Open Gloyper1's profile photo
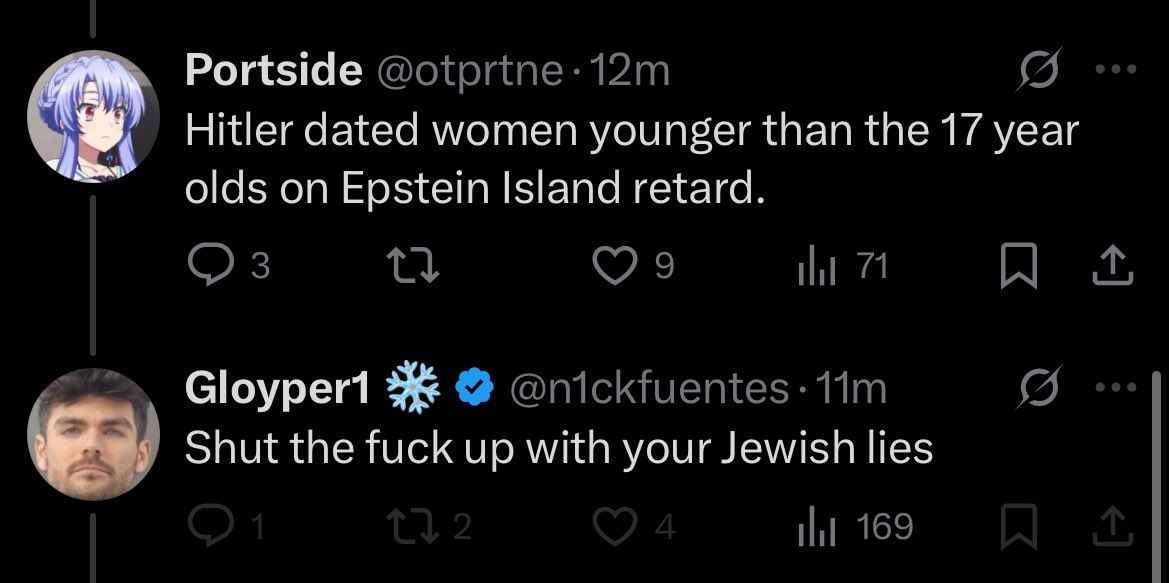This screenshot has height=583, width=1169. click(x=93, y=434)
